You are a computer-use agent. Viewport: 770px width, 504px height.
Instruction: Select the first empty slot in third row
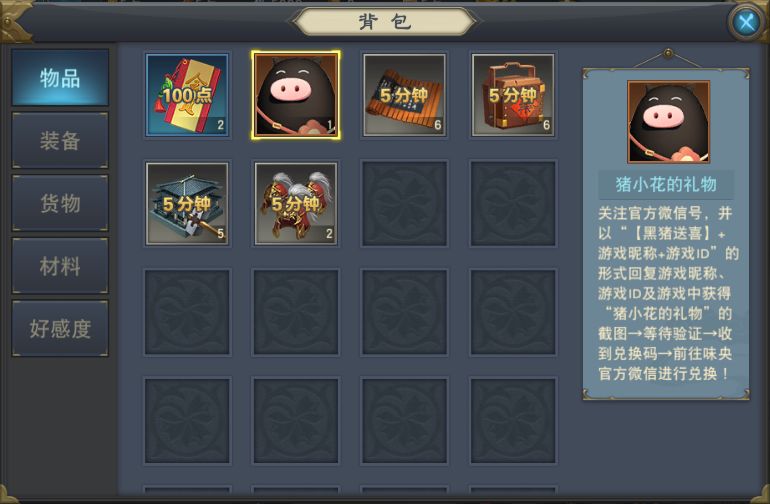pyautogui.click(x=187, y=312)
